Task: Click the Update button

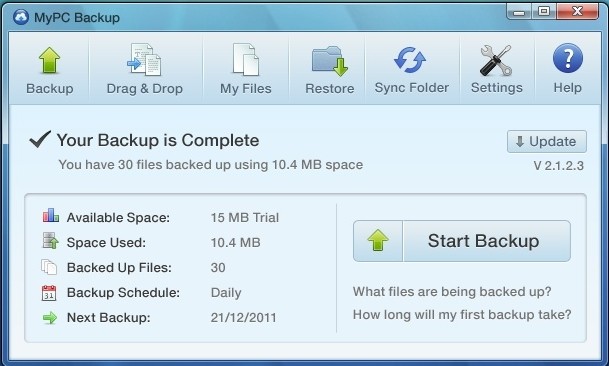Action: [x=546, y=141]
